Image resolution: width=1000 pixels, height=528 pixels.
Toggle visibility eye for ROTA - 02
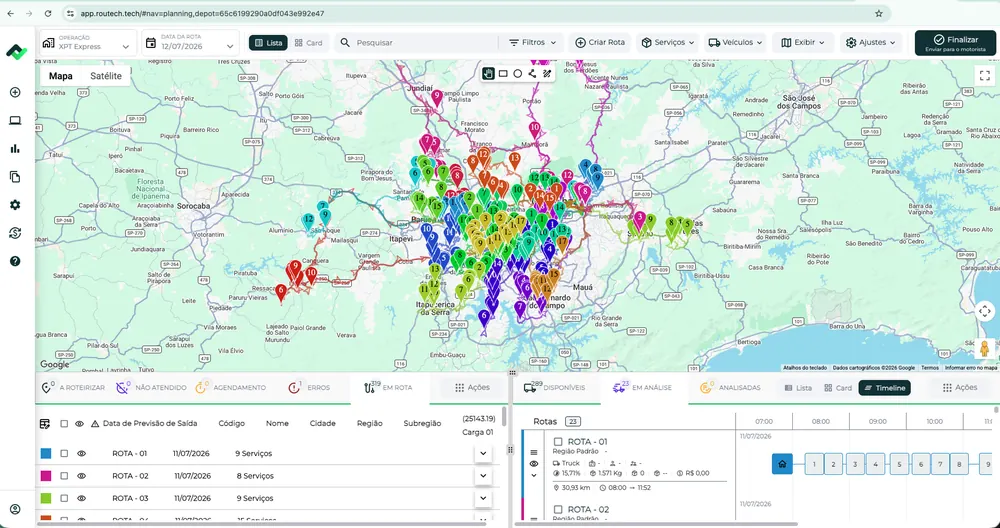tap(82, 476)
